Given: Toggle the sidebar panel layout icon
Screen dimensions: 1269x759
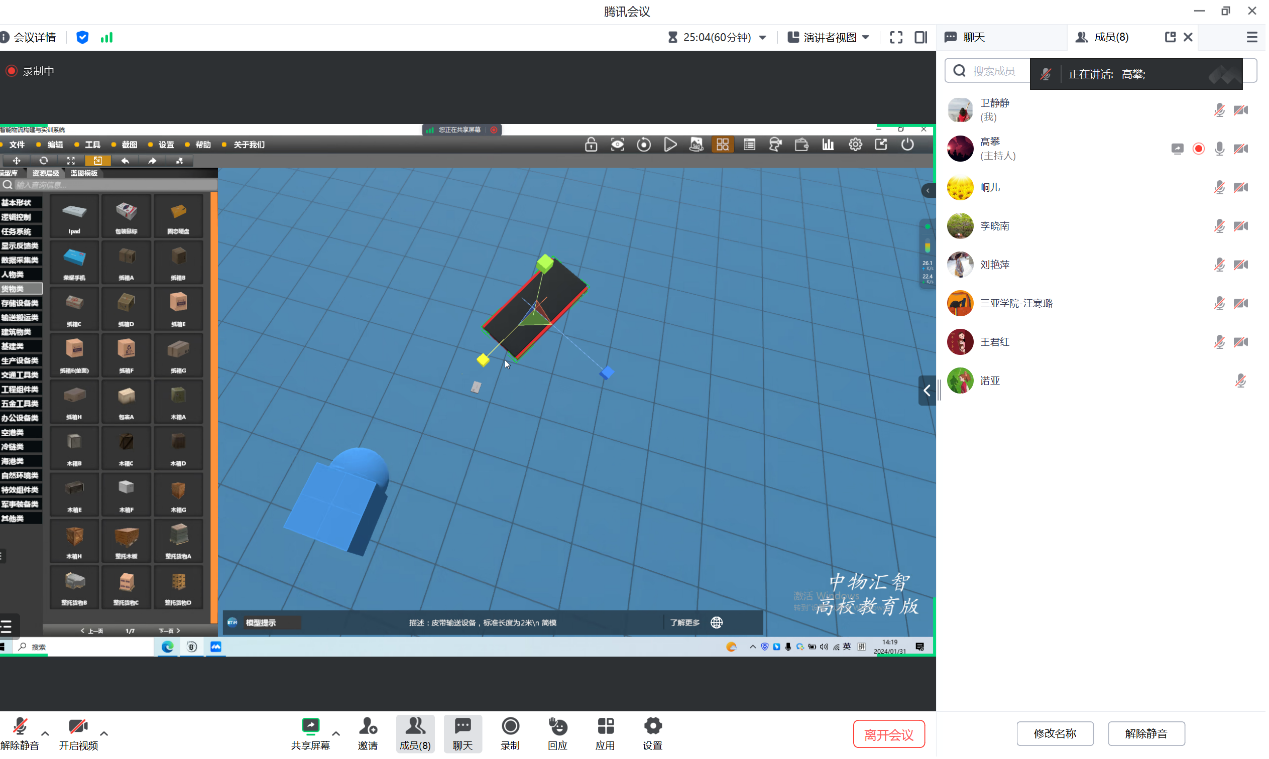Looking at the screenshot, I should coord(921,37).
